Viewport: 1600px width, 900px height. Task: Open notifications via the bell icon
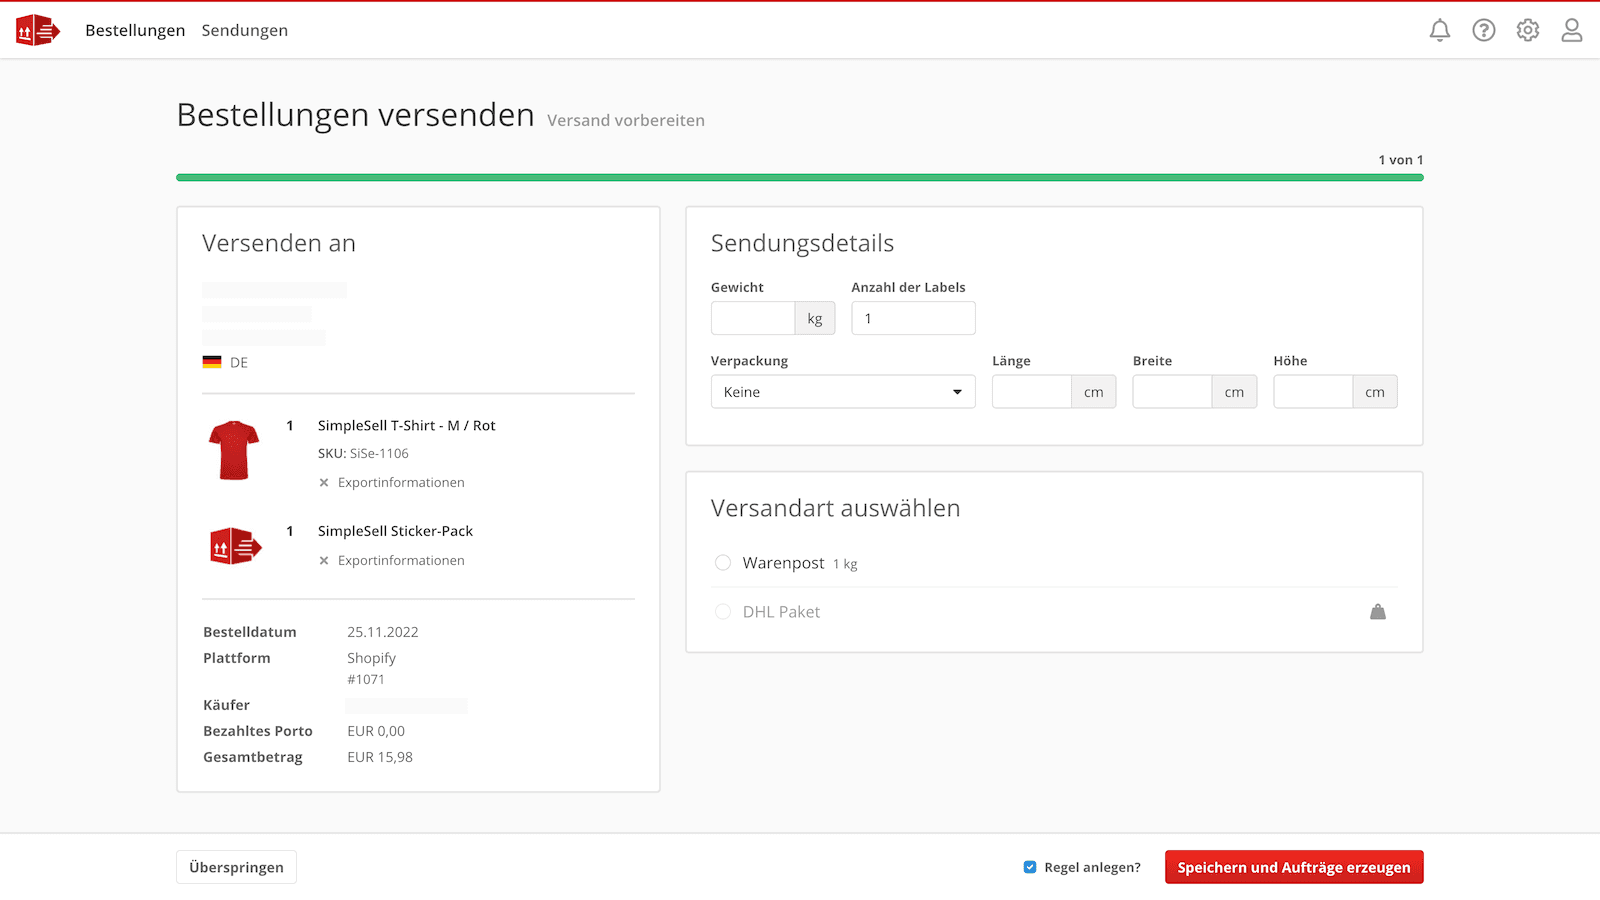pos(1440,30)
